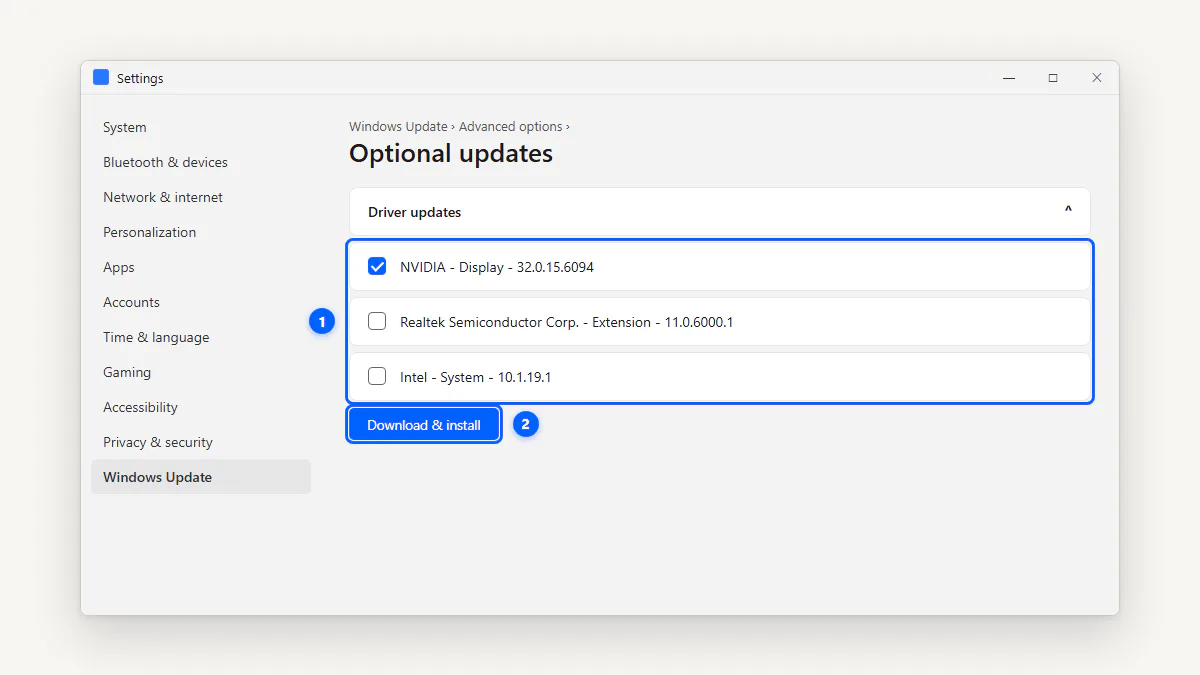Go to Accessibility settings

[x=201, y=407]
